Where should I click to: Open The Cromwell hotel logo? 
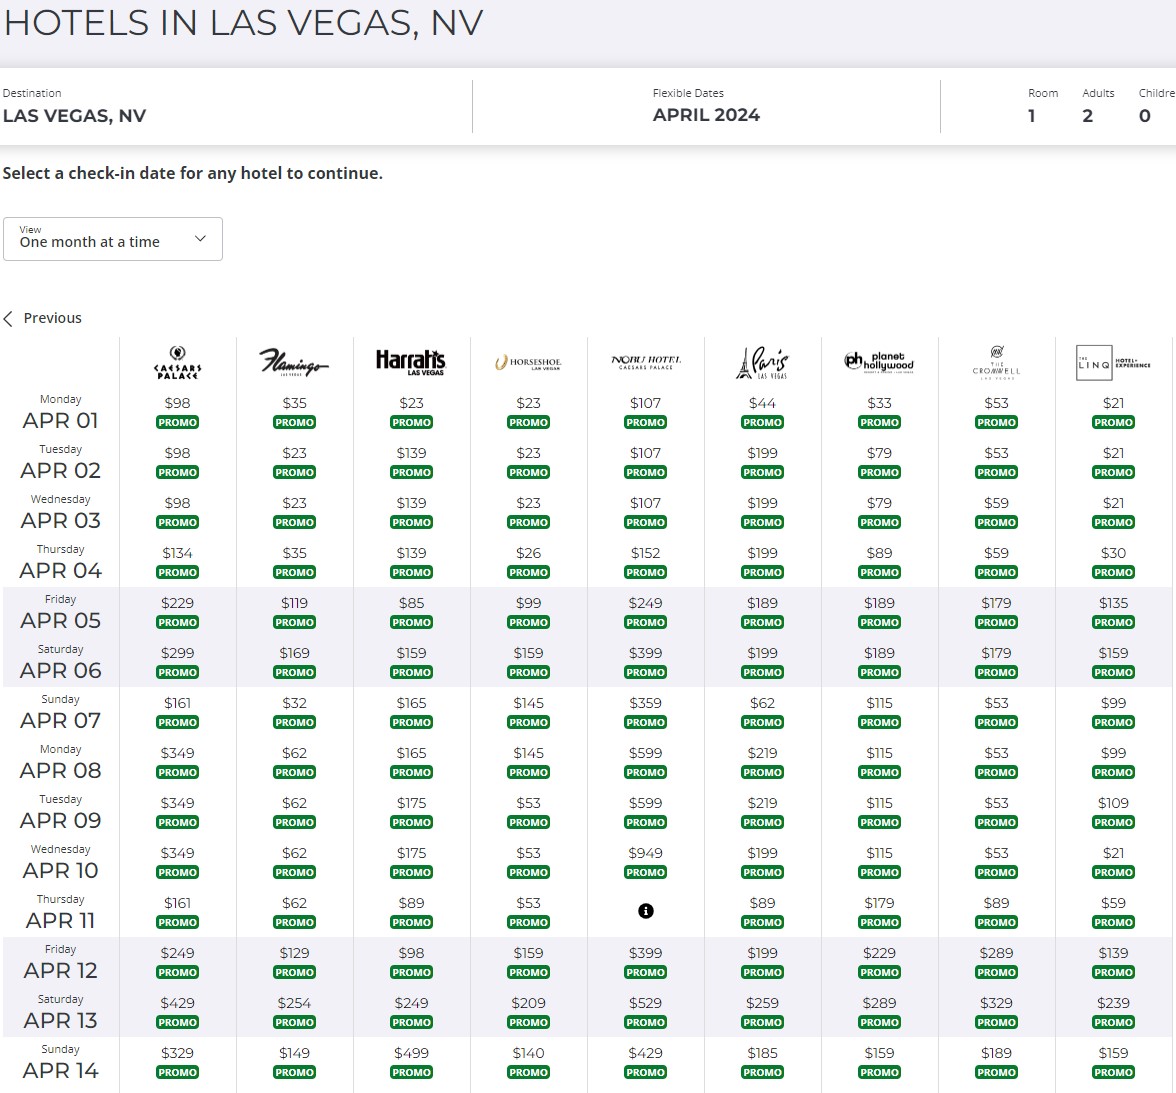click(996, 362)
